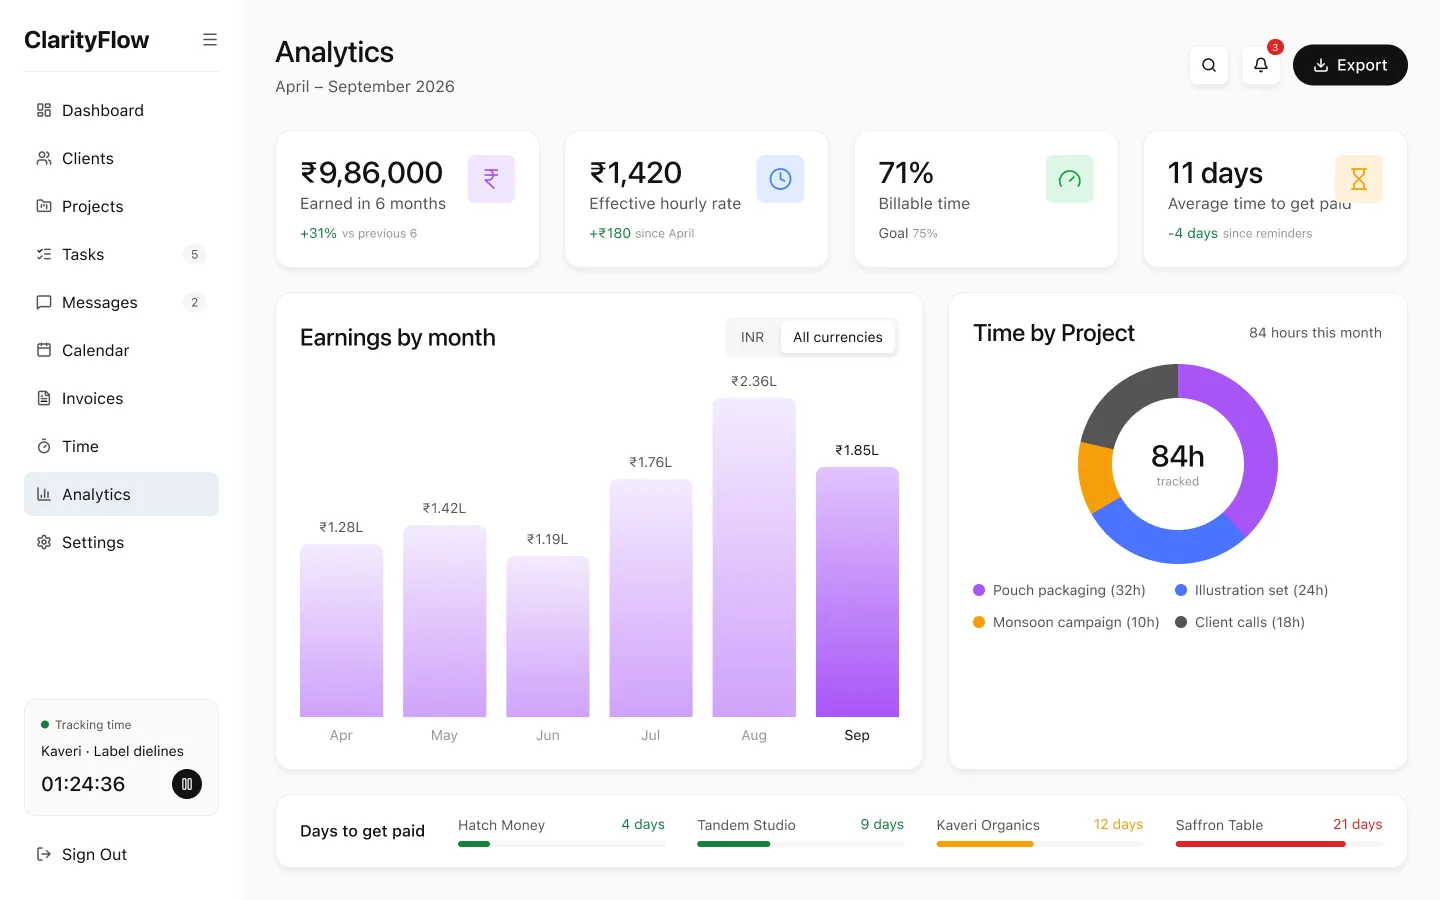Click the ClarityFlow logo

point(87,40)
